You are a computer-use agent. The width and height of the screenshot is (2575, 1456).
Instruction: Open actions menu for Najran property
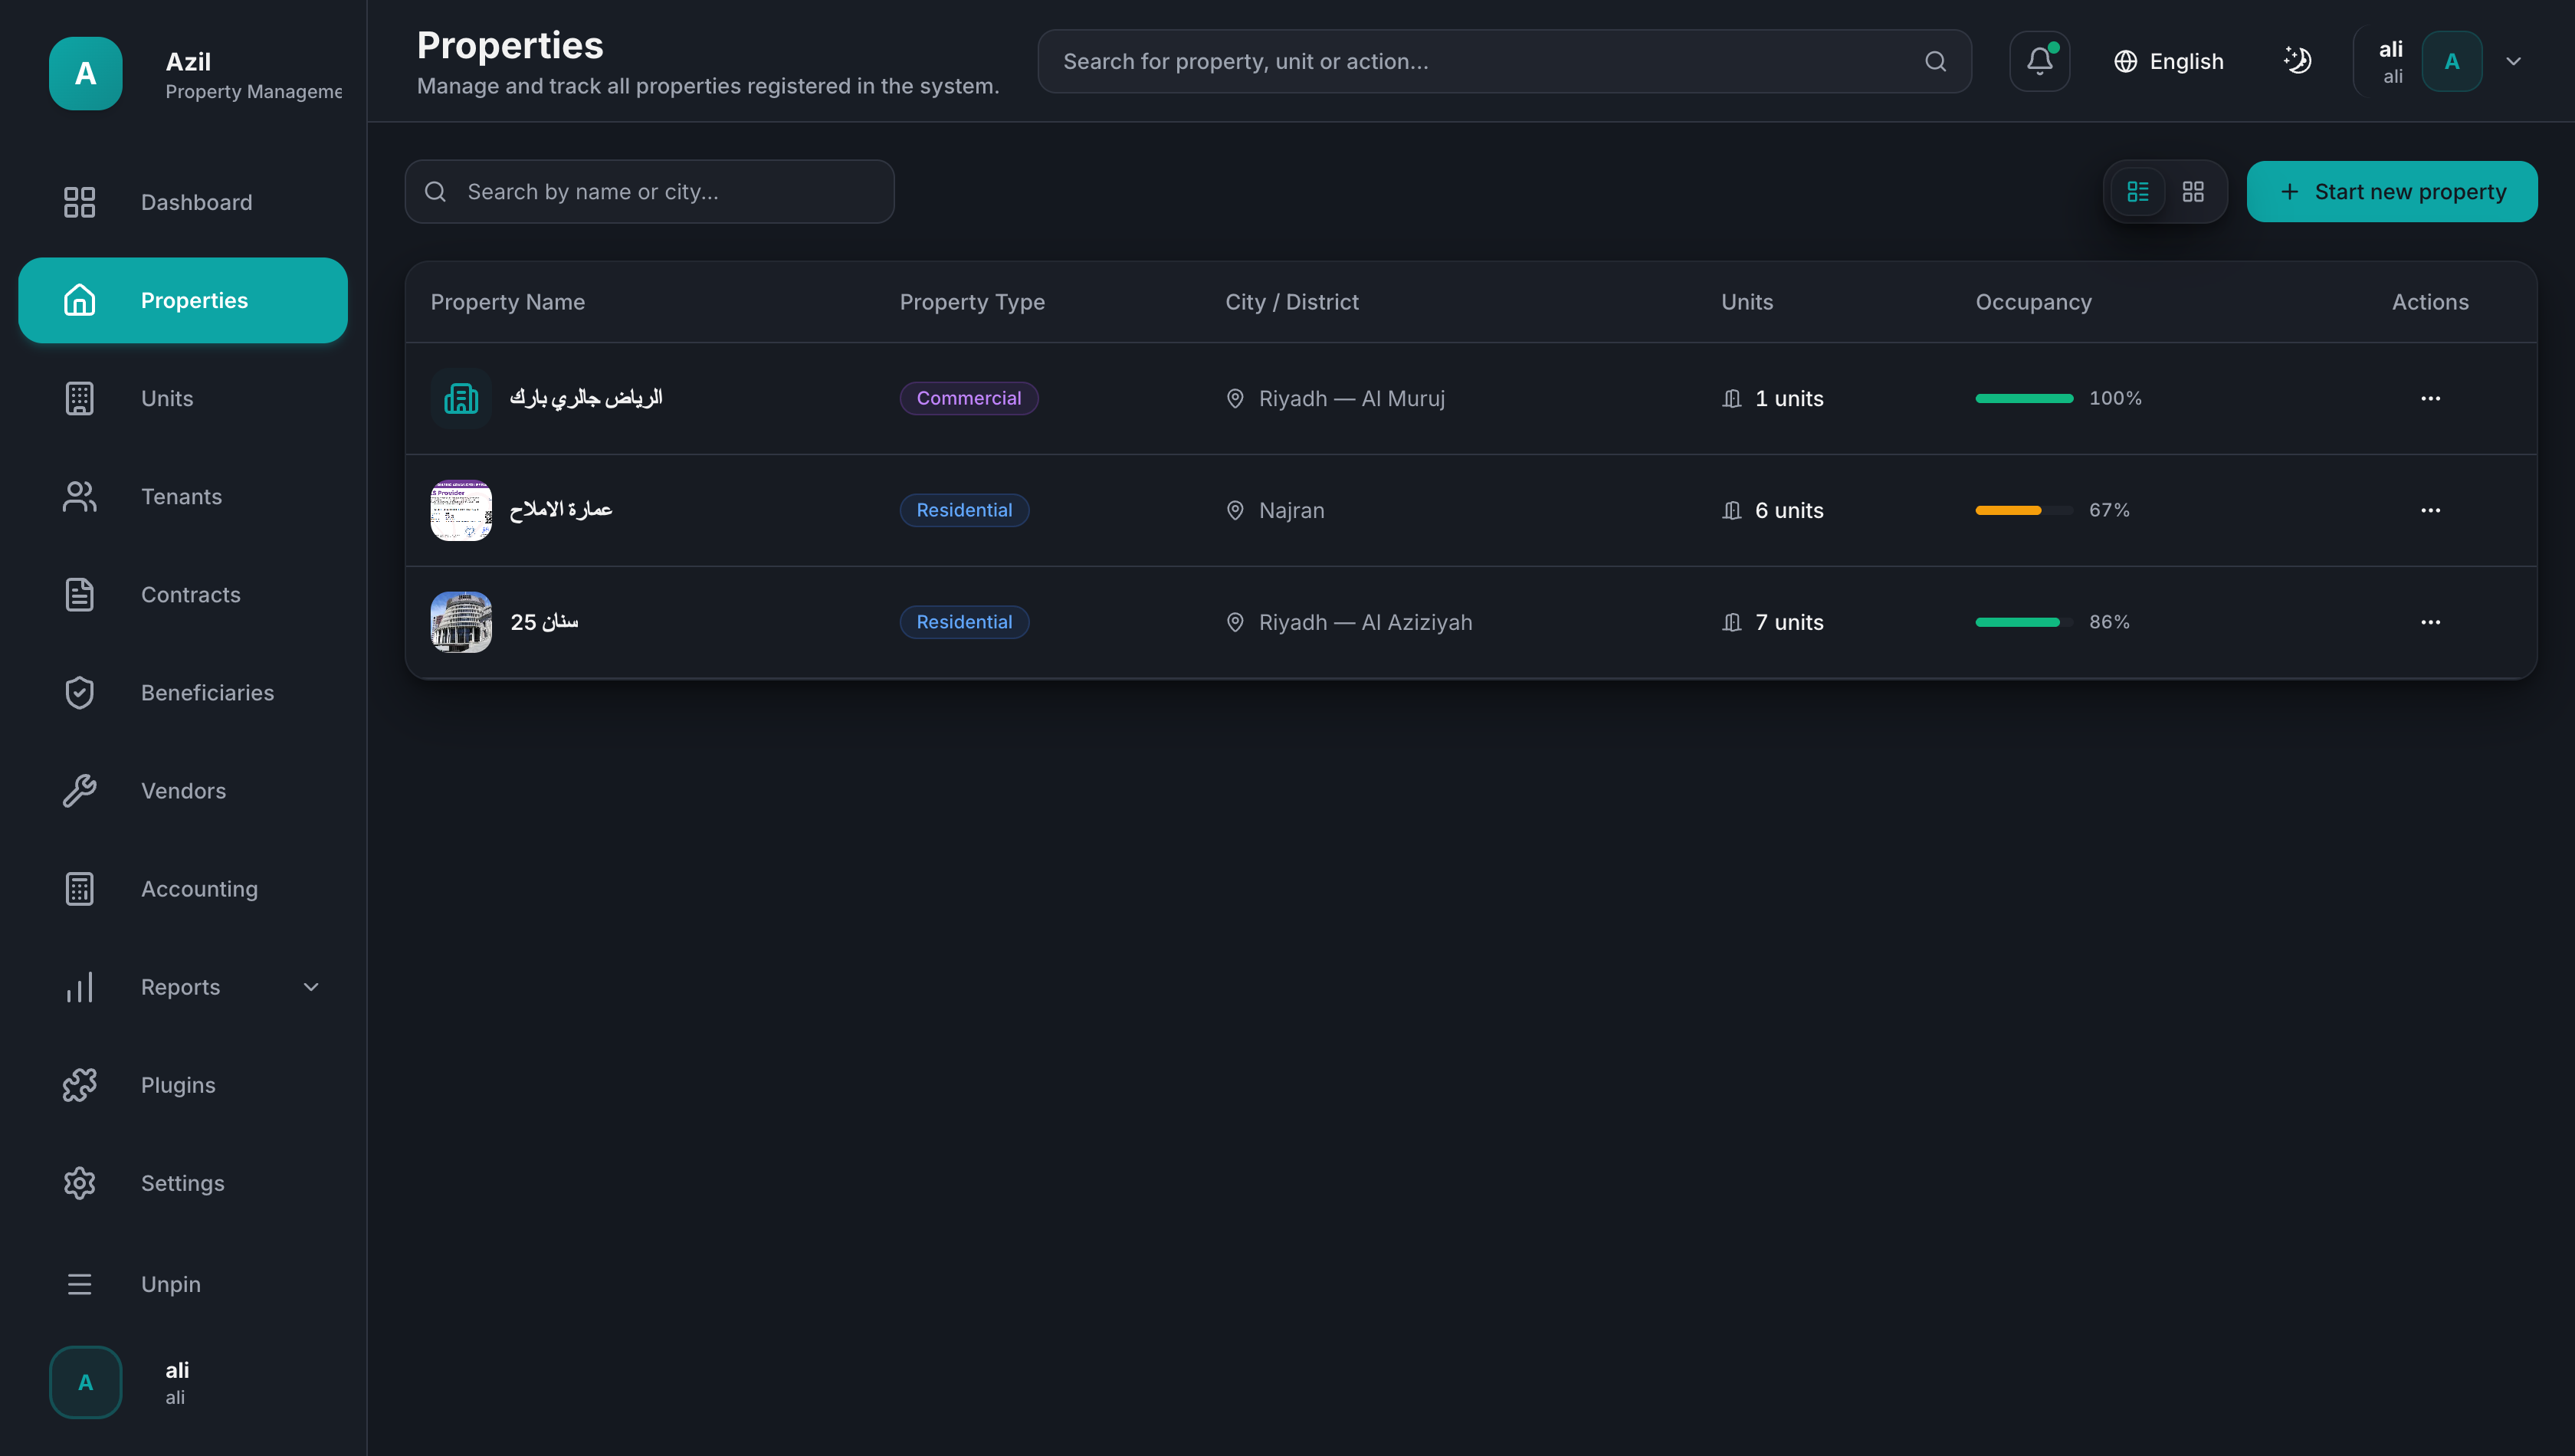tap(2430, 510)
